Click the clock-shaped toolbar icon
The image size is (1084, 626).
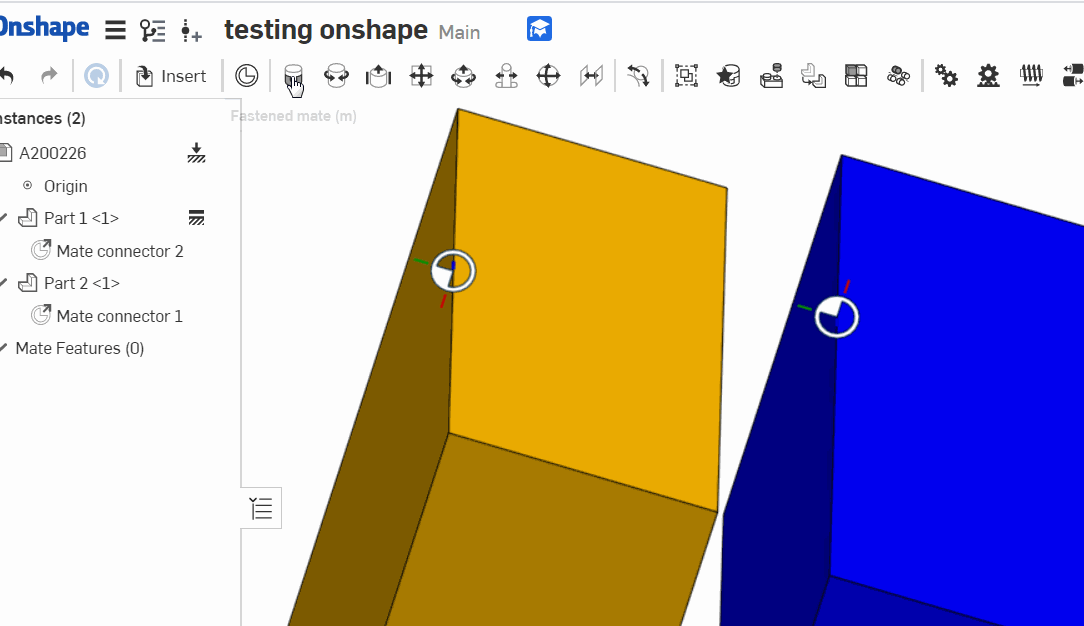[246, 75]
